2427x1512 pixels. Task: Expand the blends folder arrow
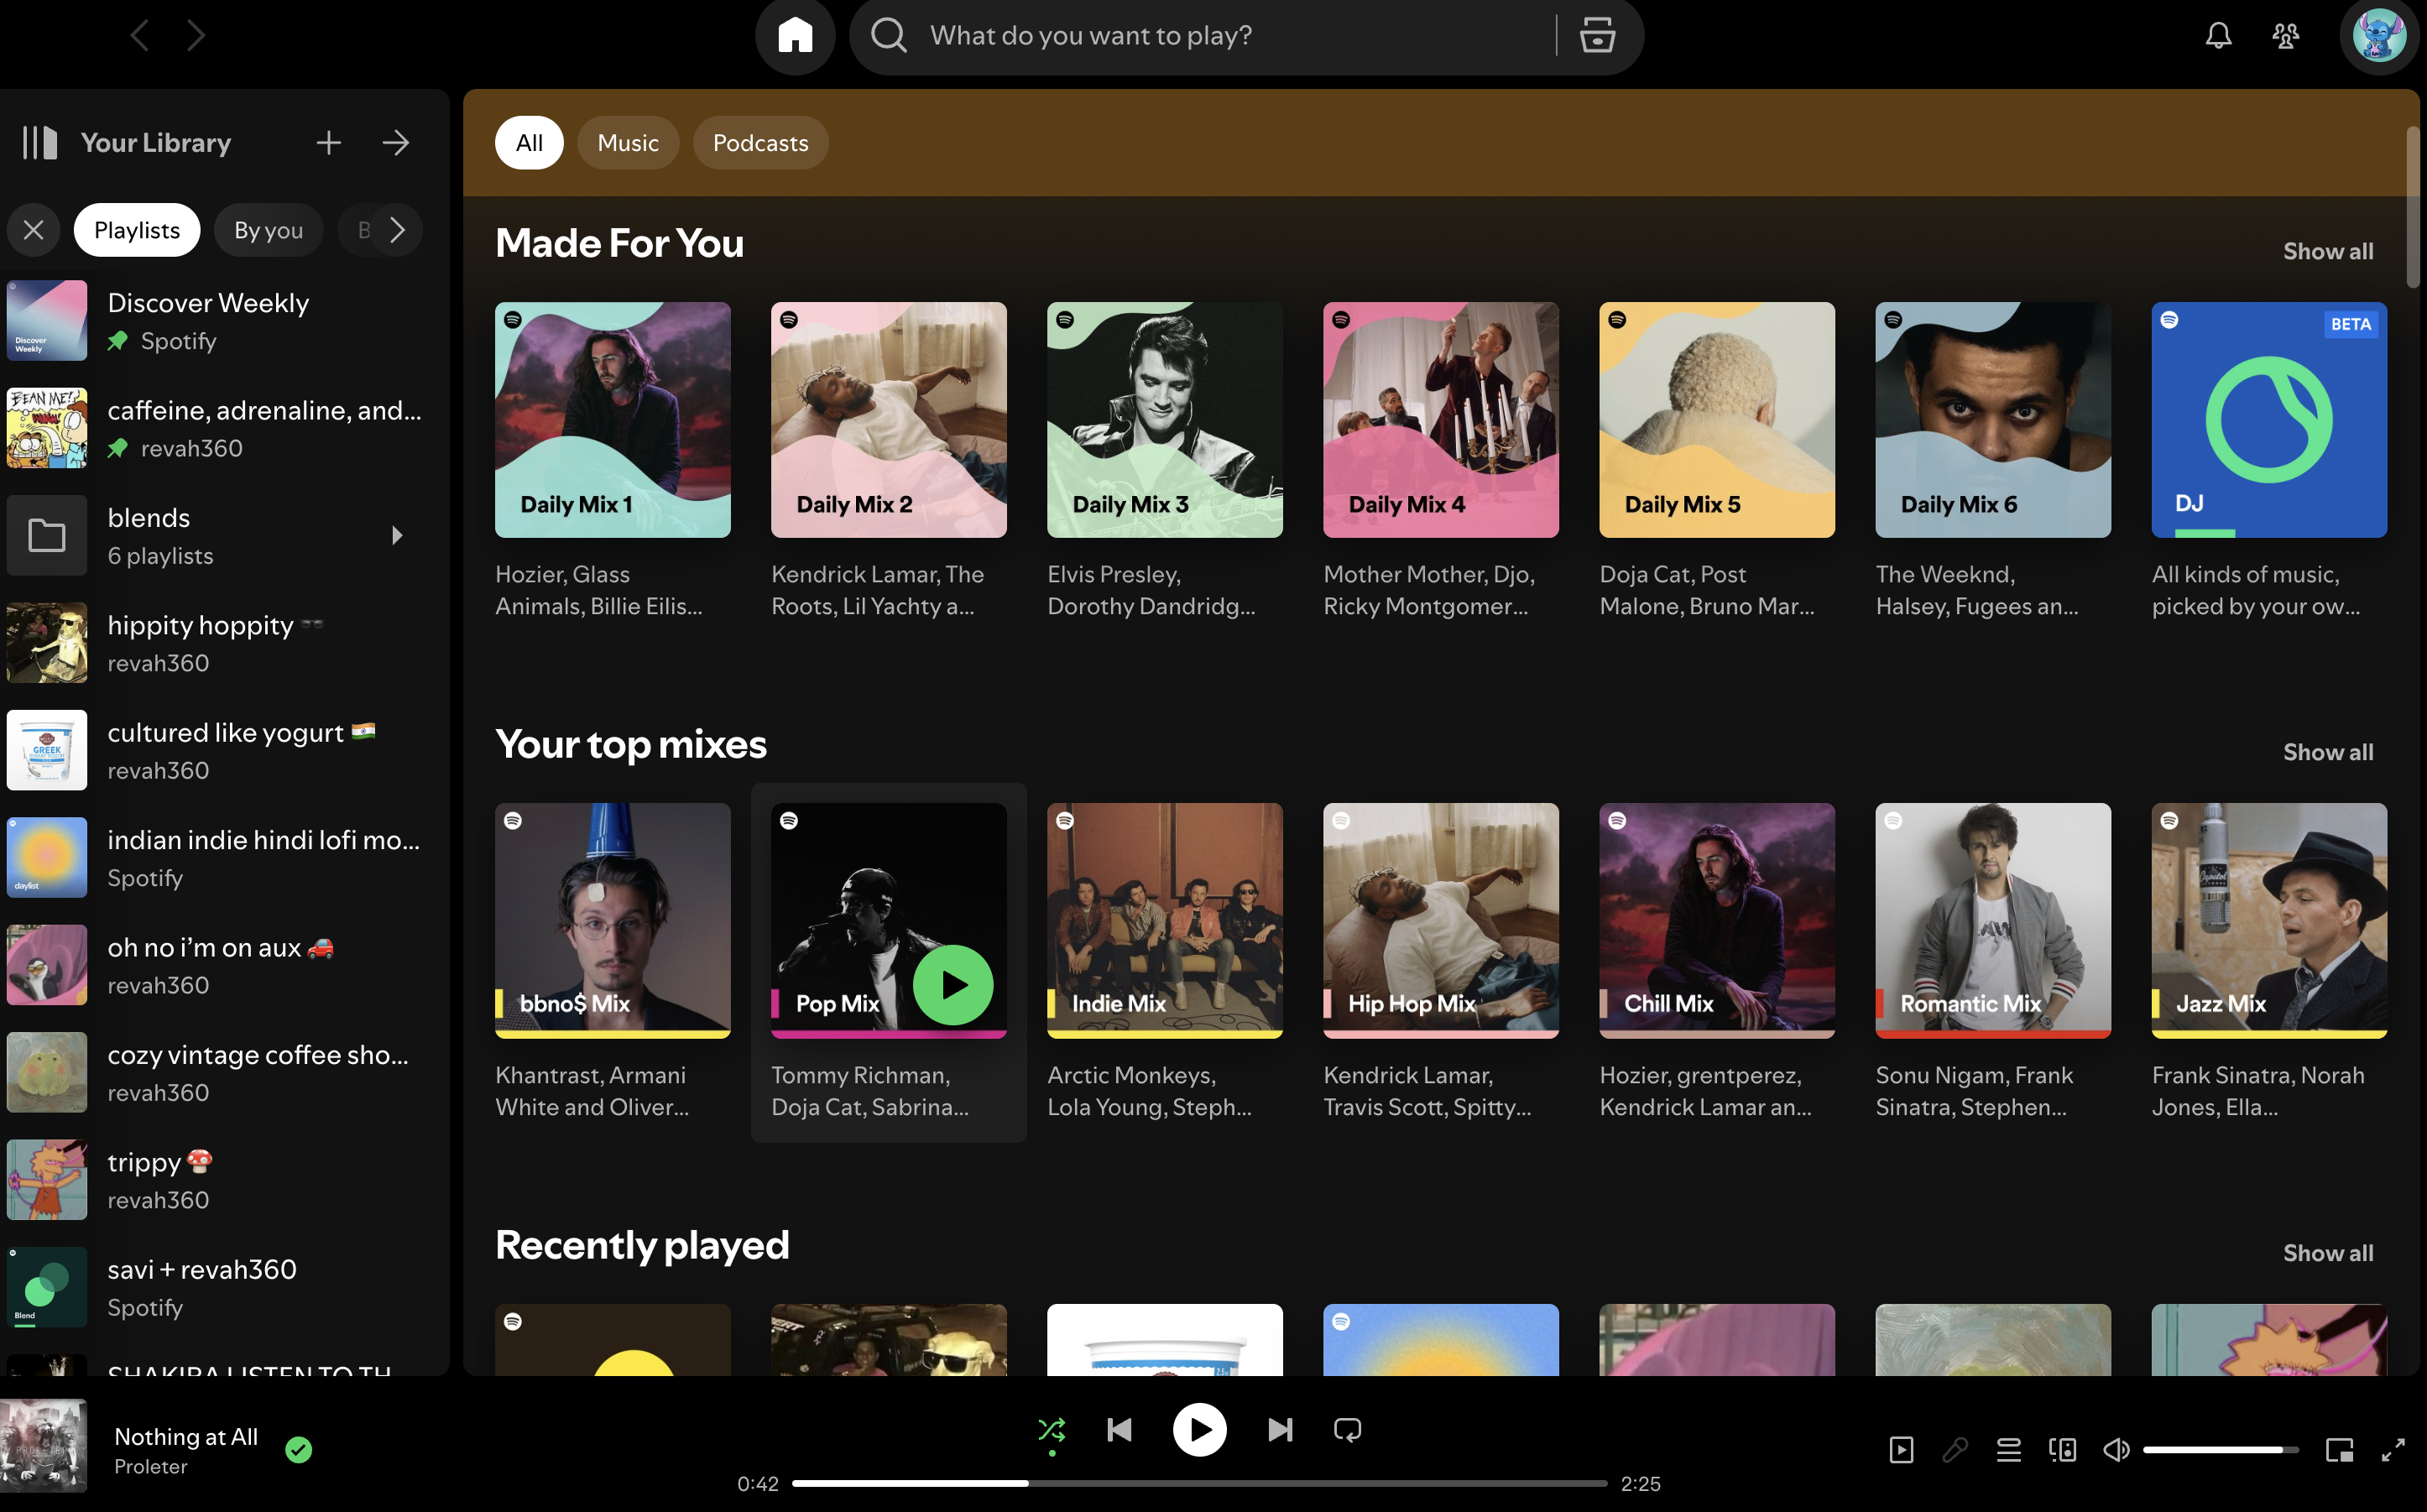click(x=397, y=536)
